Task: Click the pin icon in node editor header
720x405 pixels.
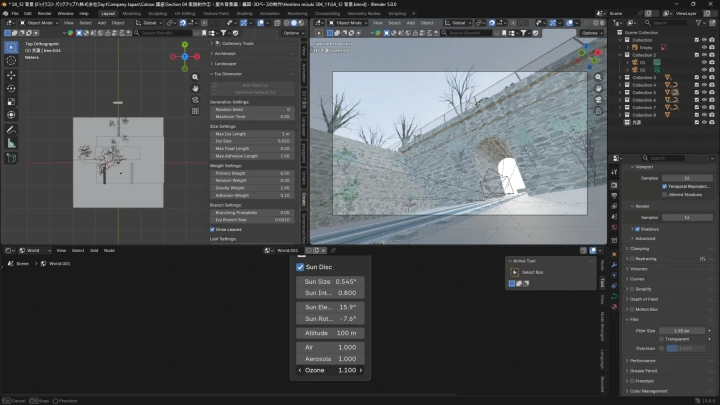Action: tap(333, 250)
